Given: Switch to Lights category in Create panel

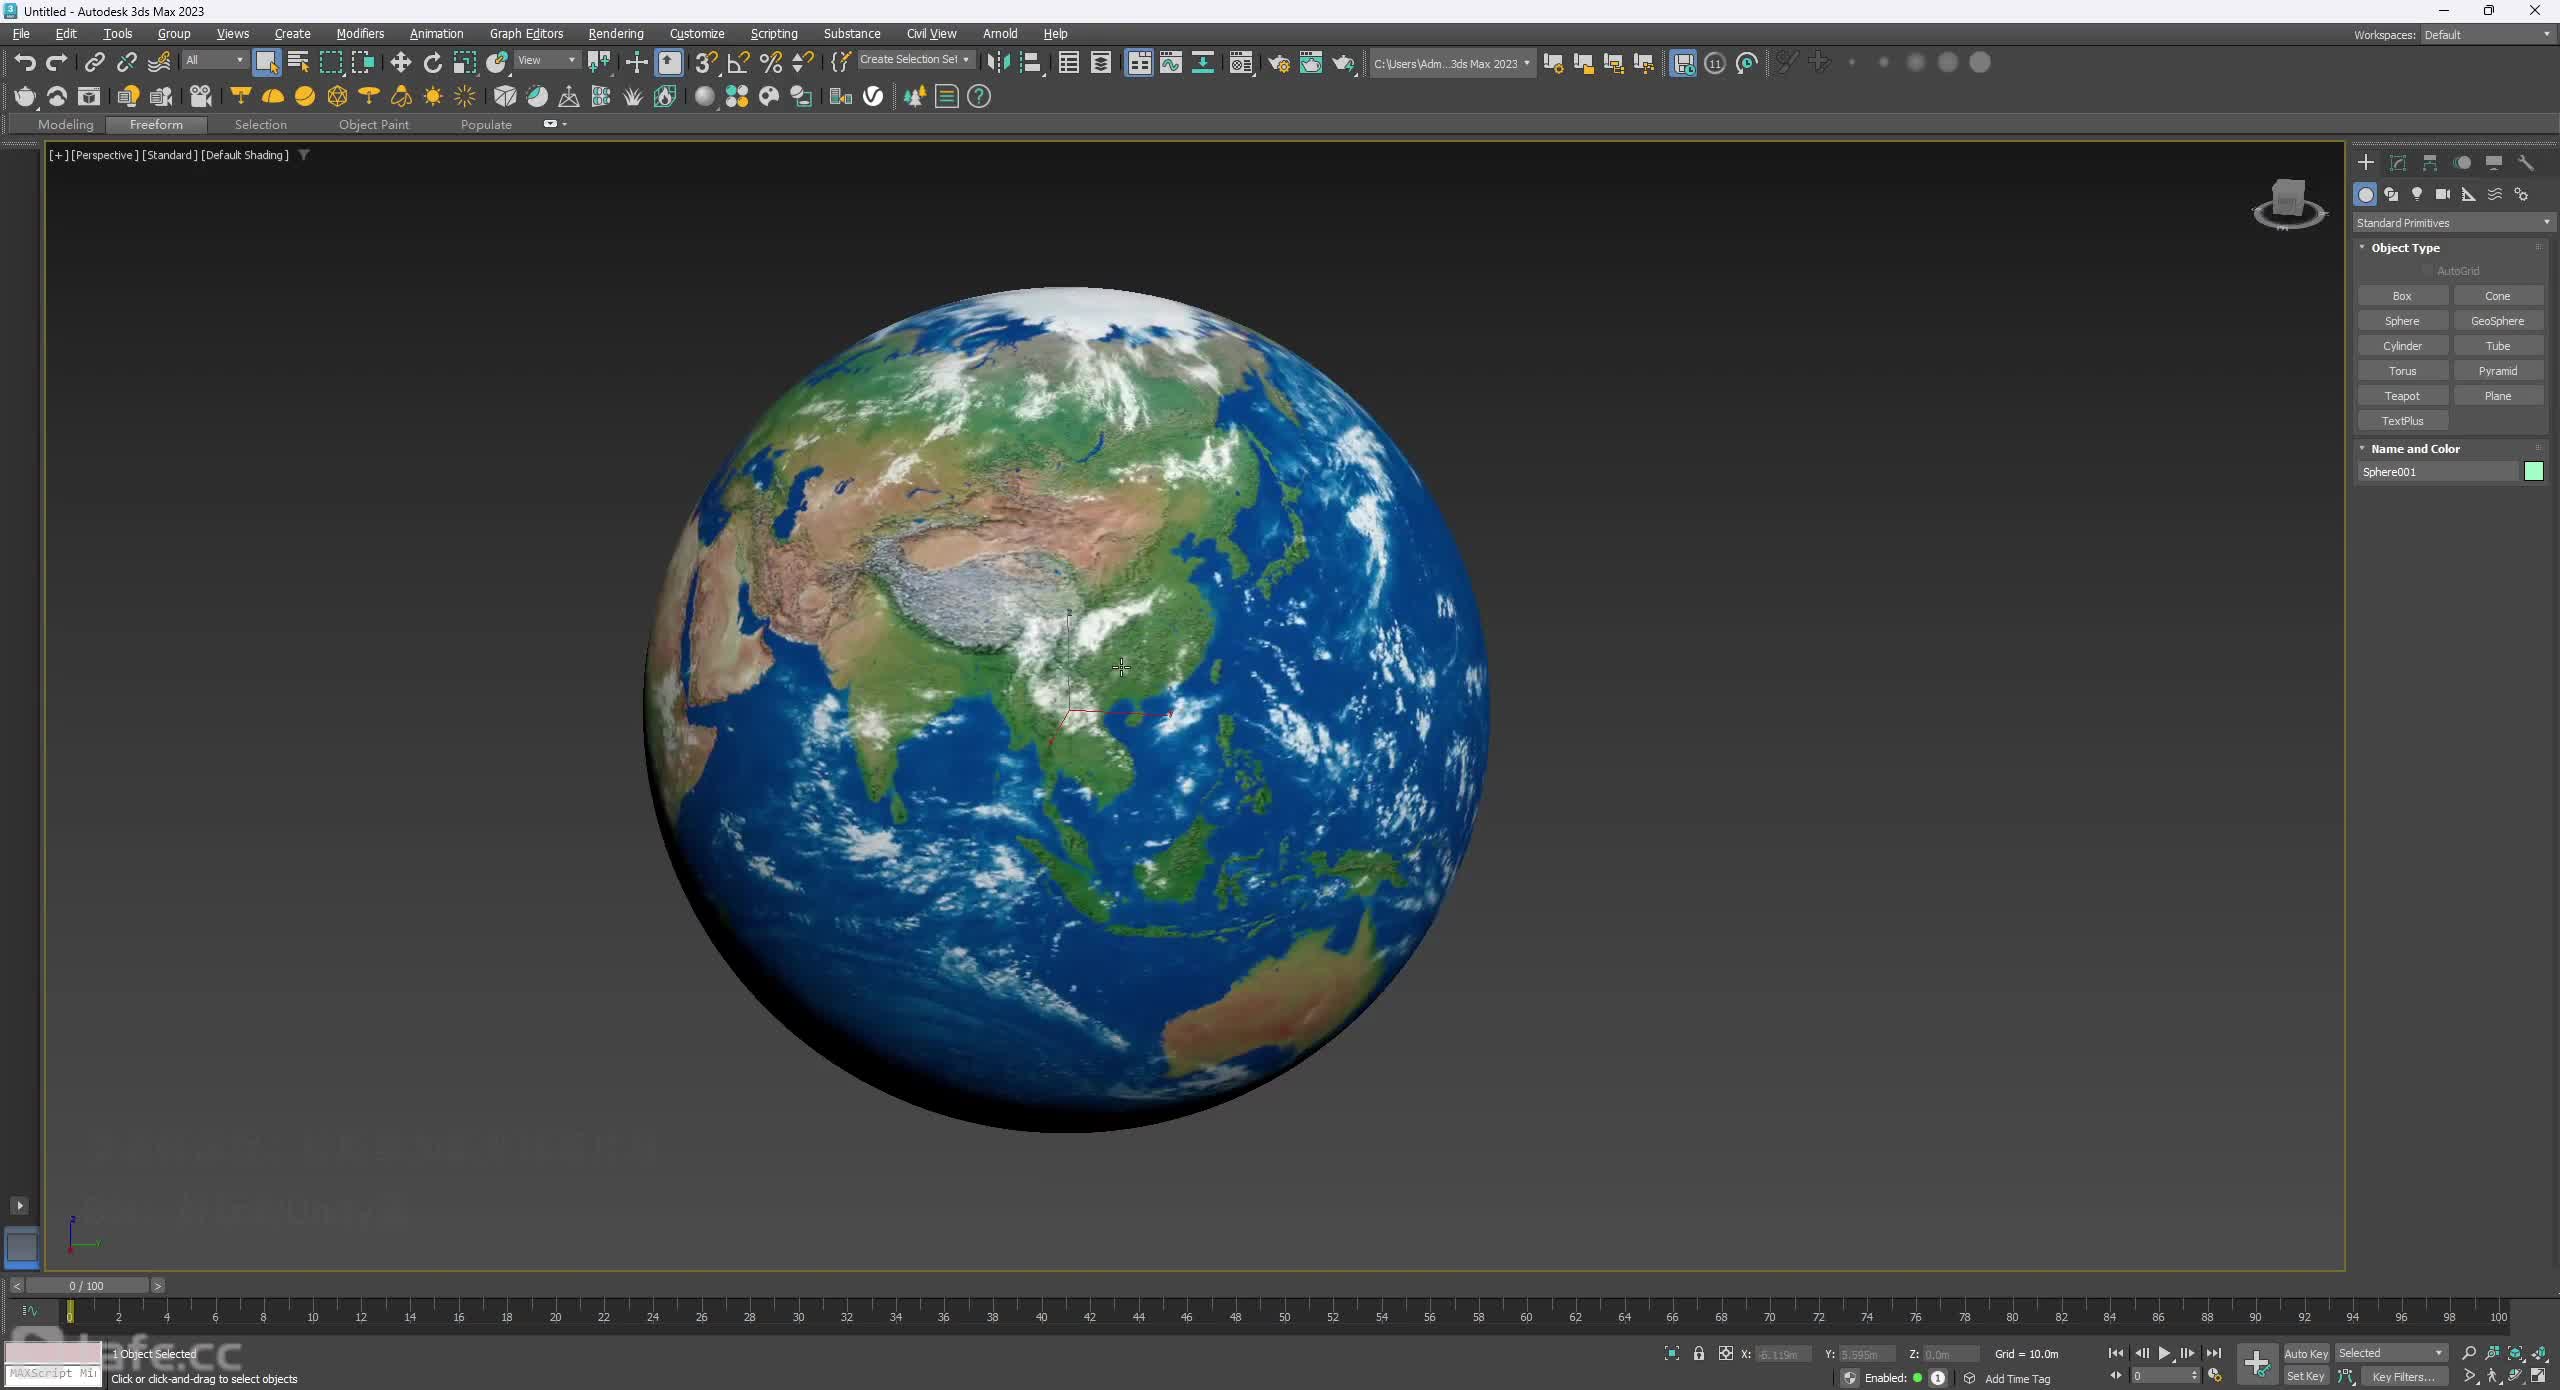Looking at the screenshot, I should point(2417,194).
